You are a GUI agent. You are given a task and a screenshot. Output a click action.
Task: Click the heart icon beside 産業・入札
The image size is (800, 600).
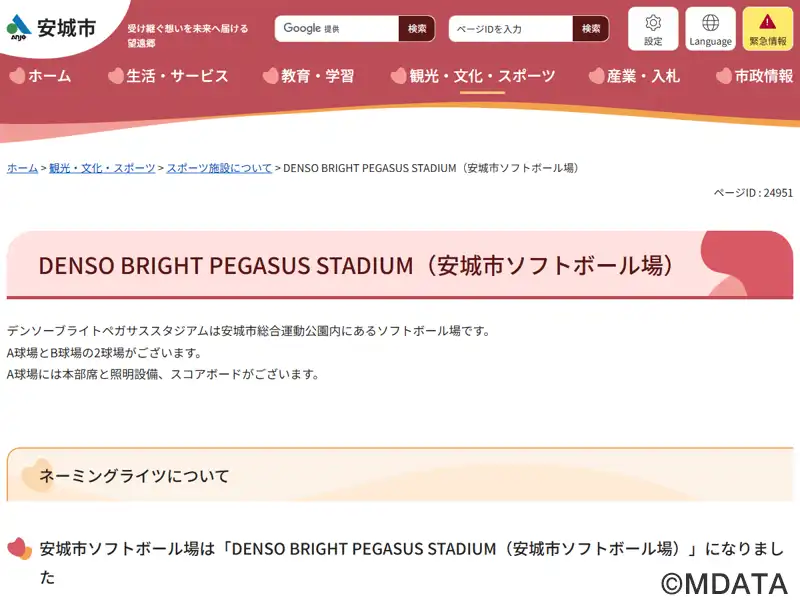coord(596,76)
